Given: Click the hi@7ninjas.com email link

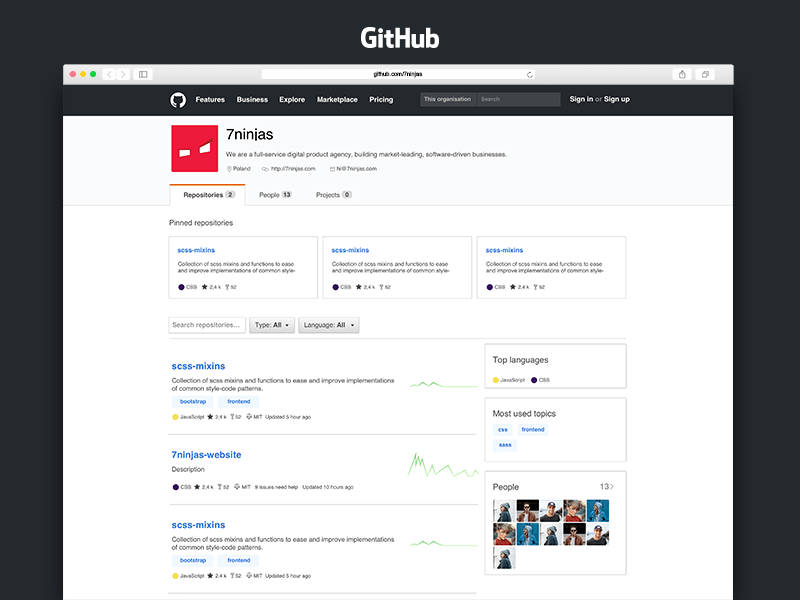Looking at the screenshot, I should 357,169.
